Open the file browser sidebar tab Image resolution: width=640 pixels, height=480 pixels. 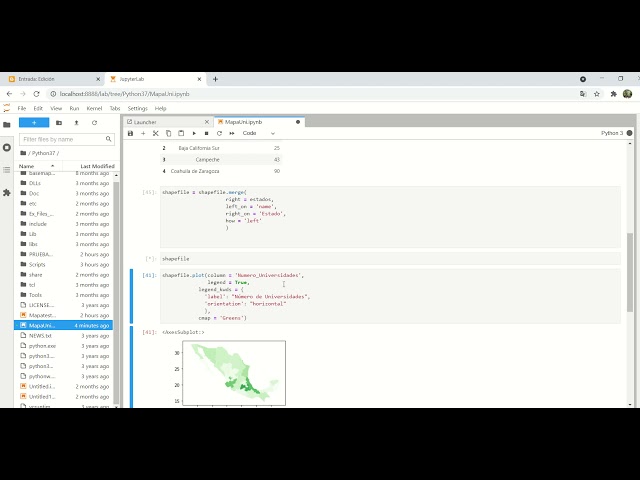7,125
